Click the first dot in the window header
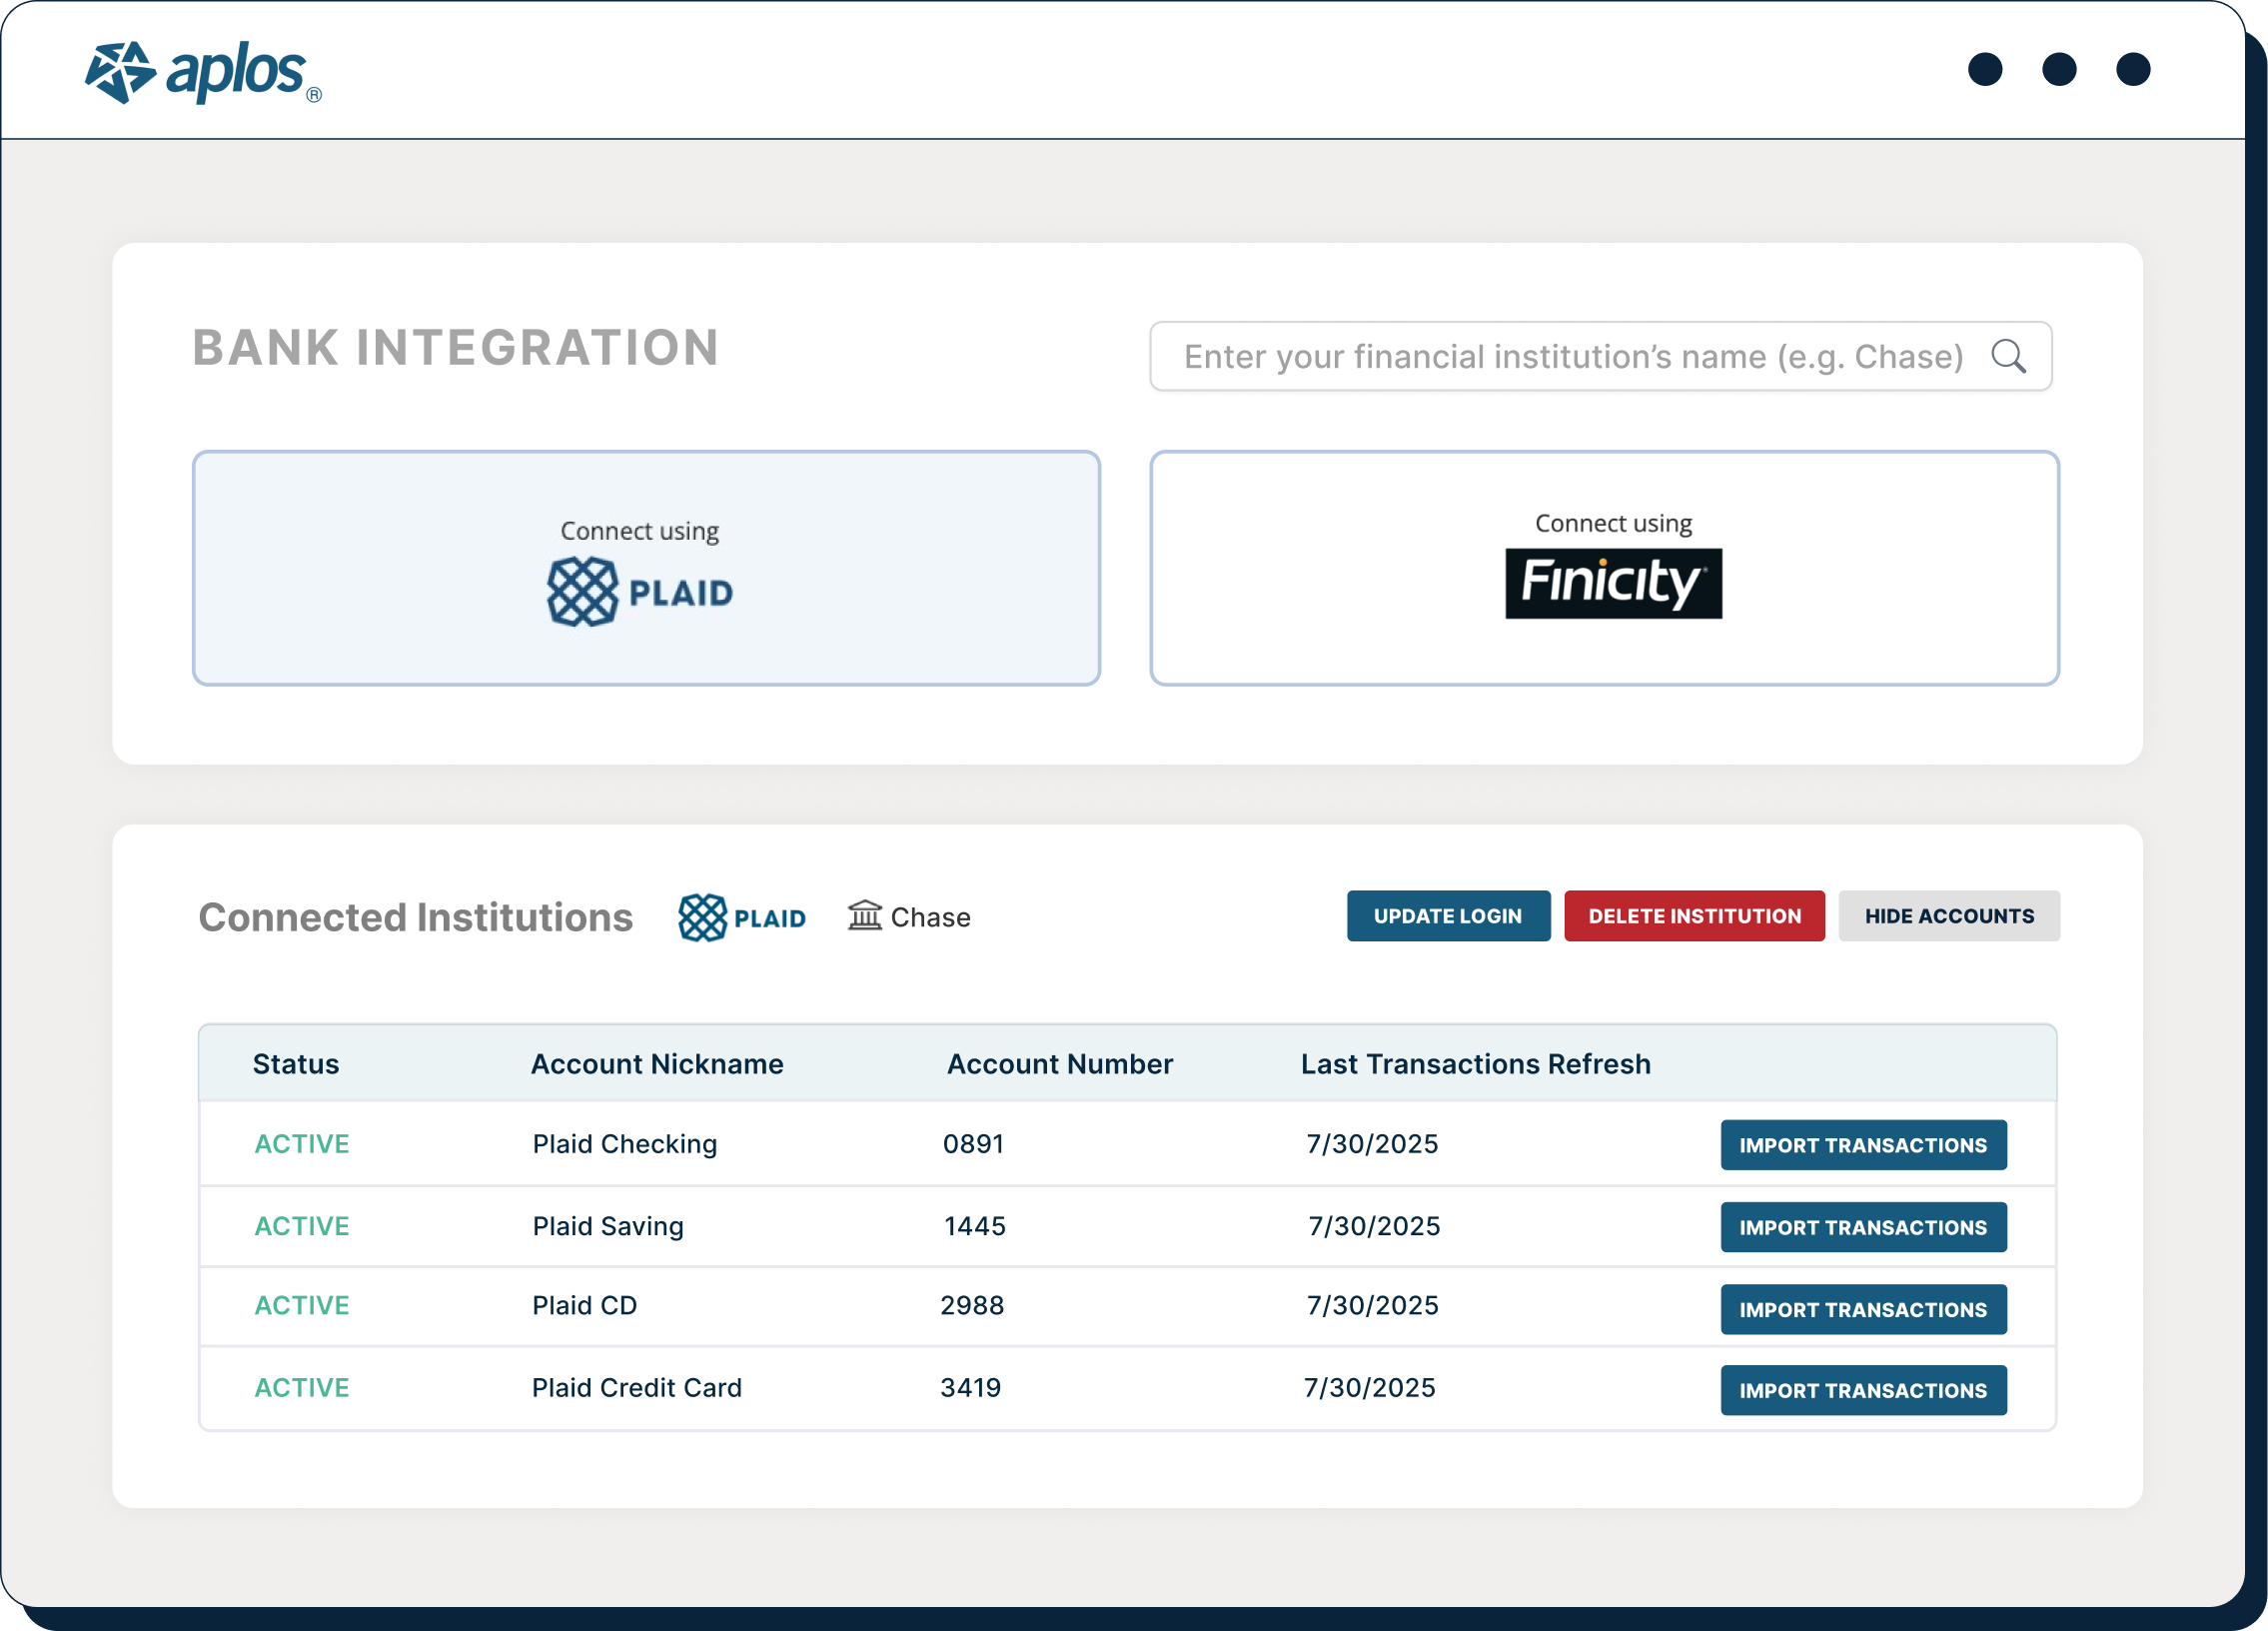Screen dimensions: 2268x1631 pyautogui.click(x=1985, y=70)
